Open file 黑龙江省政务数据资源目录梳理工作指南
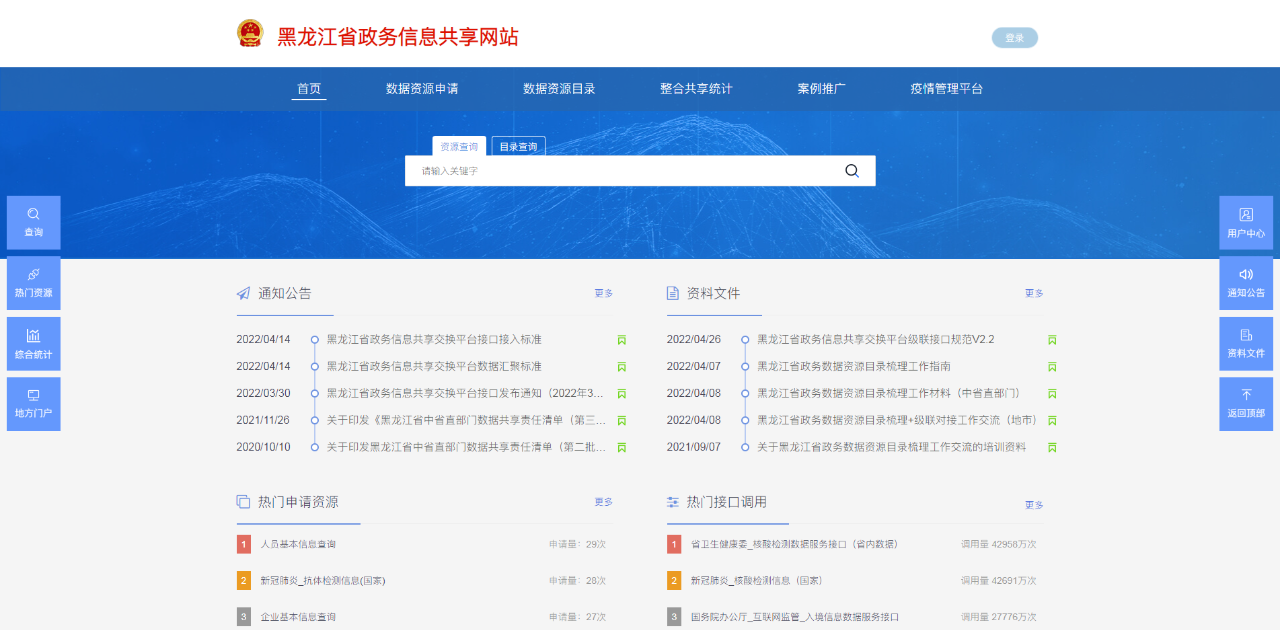1280x630 pixels. (854, 367)
